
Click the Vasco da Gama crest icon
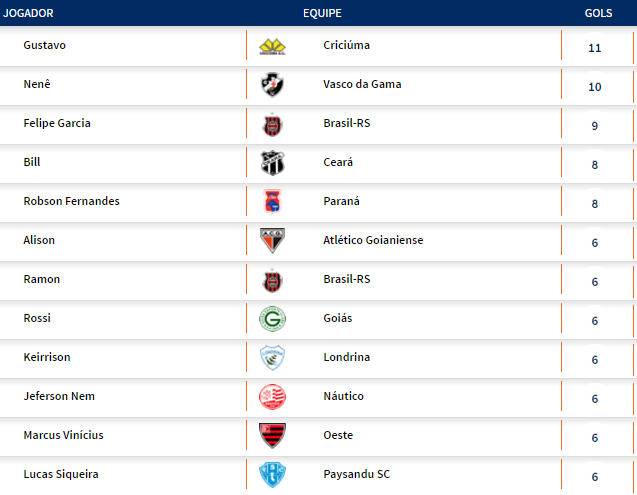coord(272,85)
